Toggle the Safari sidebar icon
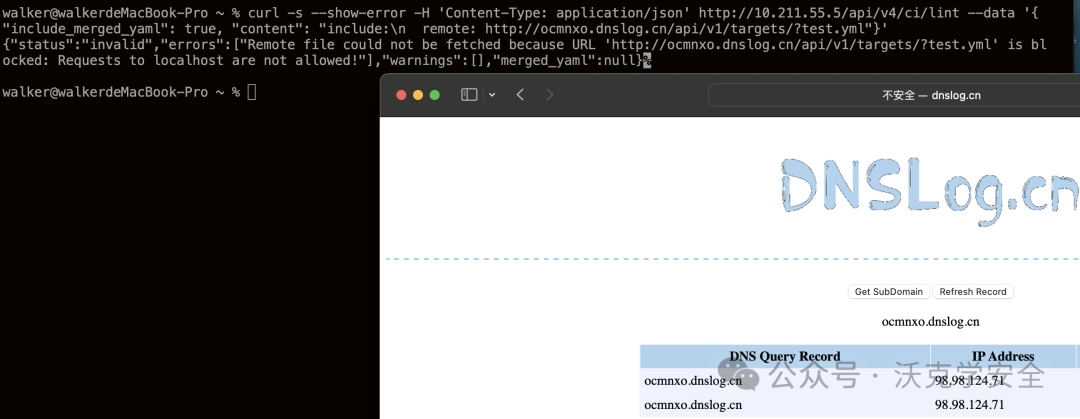Image resolution: width=1080 pixels, height=419 pixels. click(469, 95)
